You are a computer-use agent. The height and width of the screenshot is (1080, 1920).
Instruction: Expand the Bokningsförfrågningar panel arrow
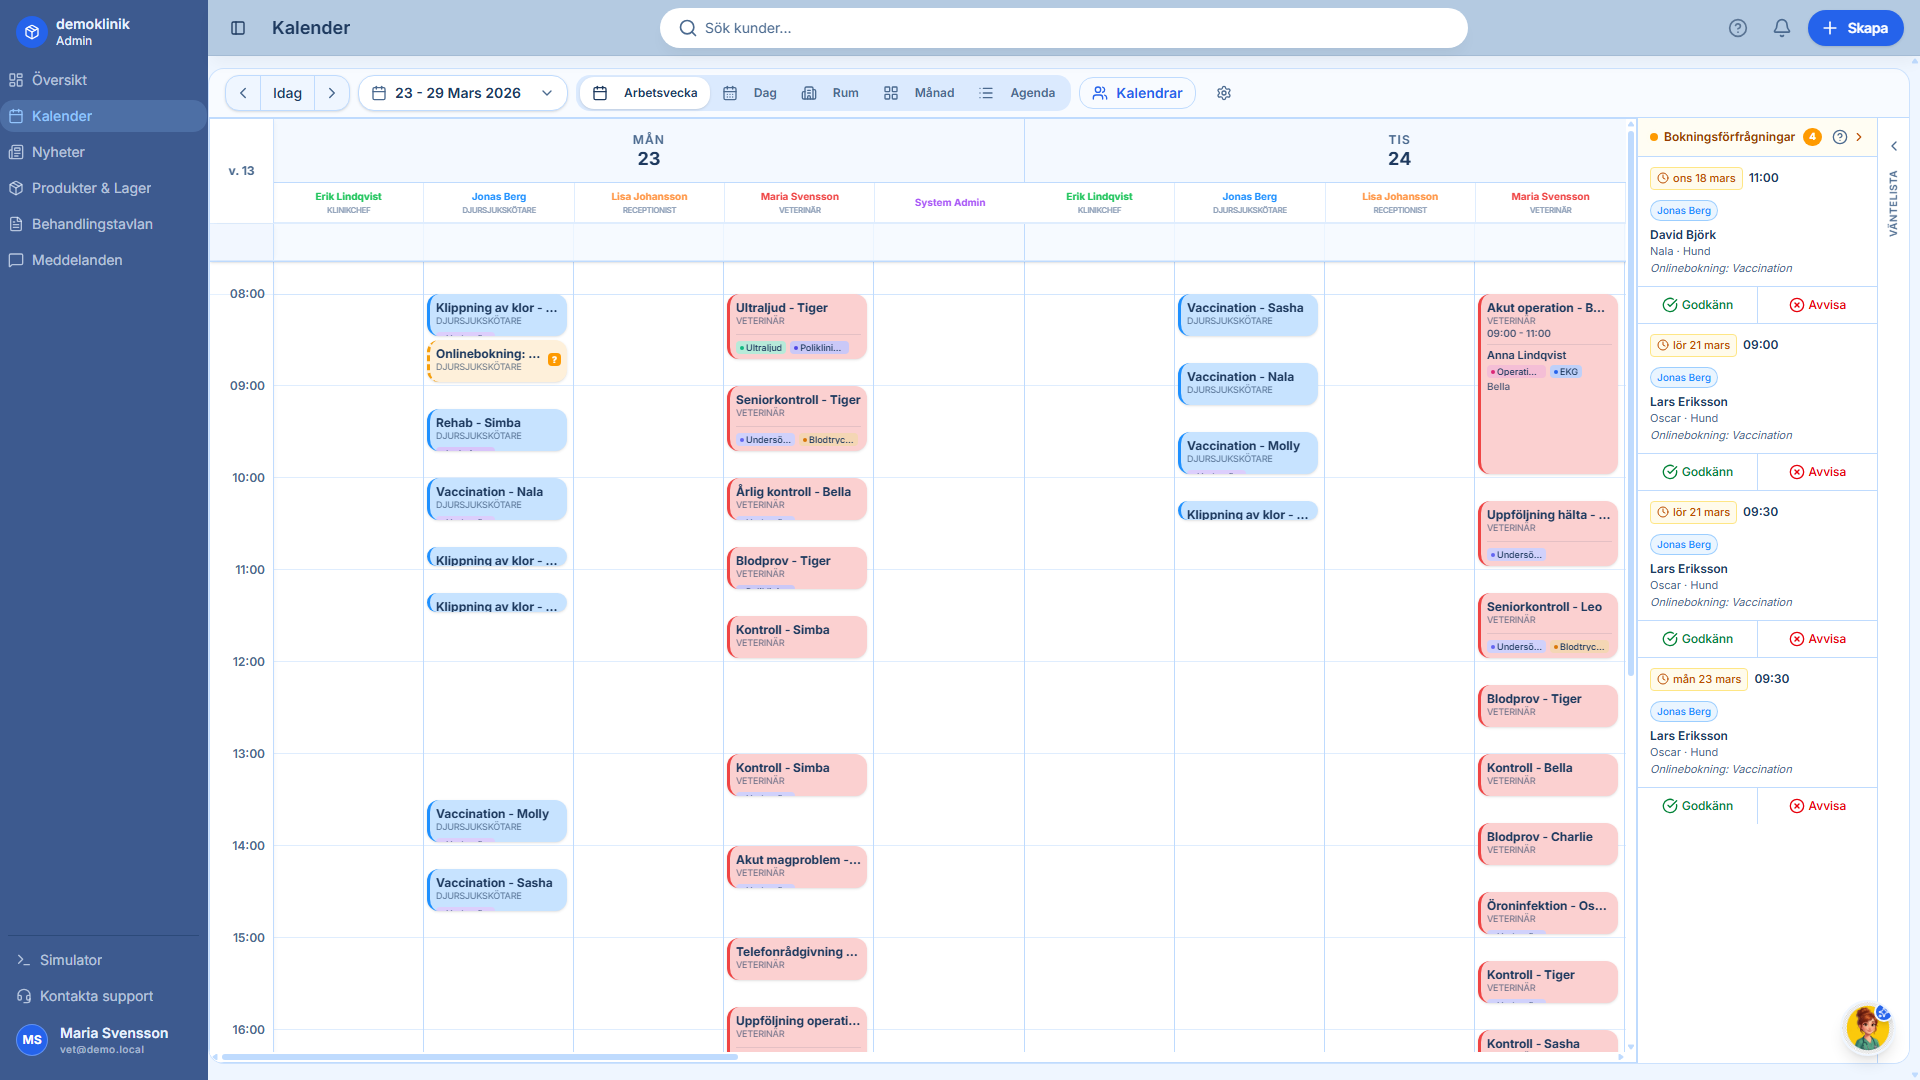tap(1860, 137)
